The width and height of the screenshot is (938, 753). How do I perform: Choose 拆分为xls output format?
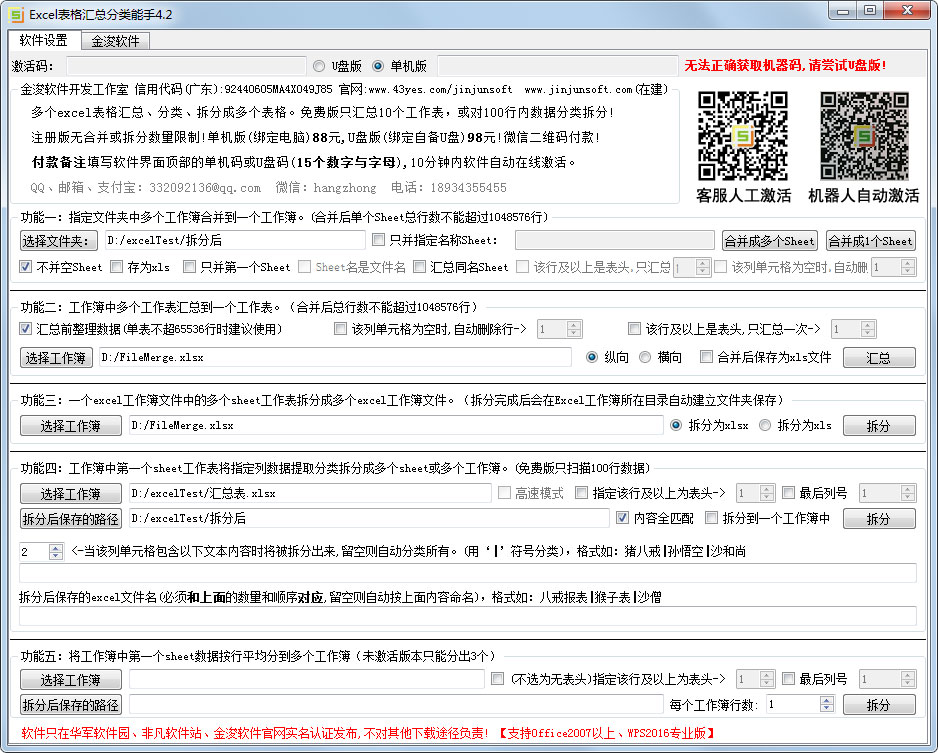pos(765,425)
